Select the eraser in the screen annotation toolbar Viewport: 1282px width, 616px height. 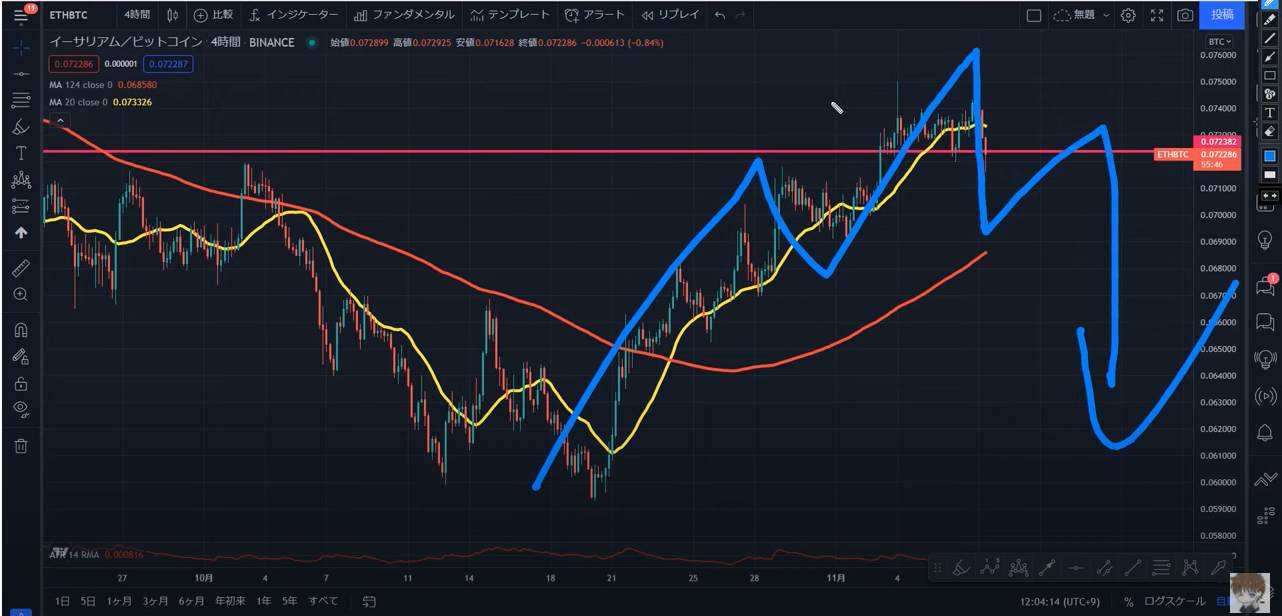coord(1270,131)
